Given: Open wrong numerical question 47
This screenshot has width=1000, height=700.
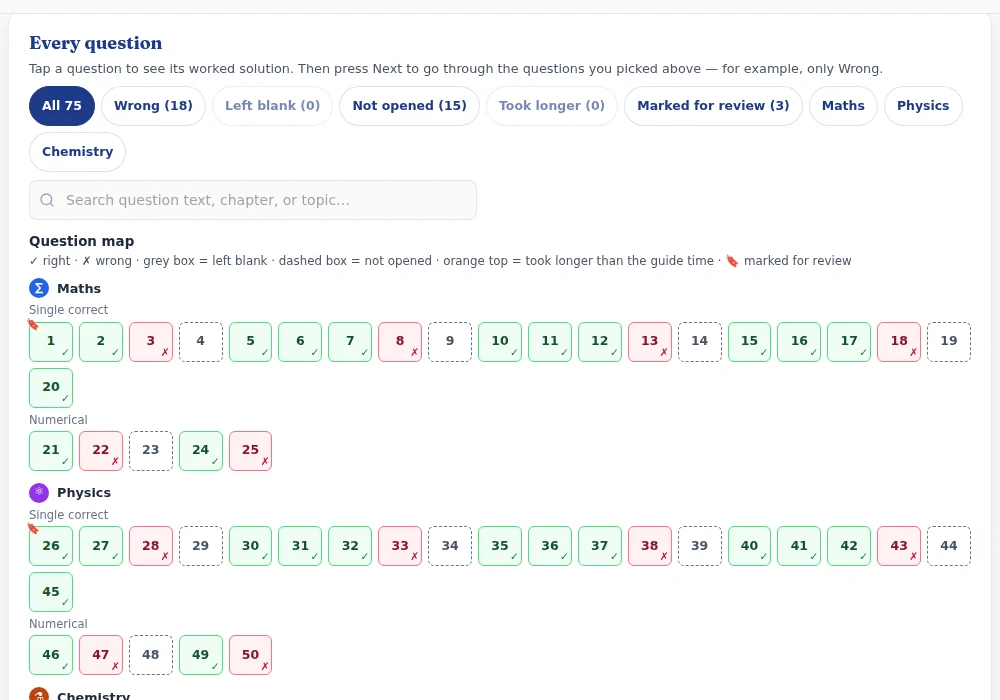Looking at the screenshot, I should [x=101, y=655].
